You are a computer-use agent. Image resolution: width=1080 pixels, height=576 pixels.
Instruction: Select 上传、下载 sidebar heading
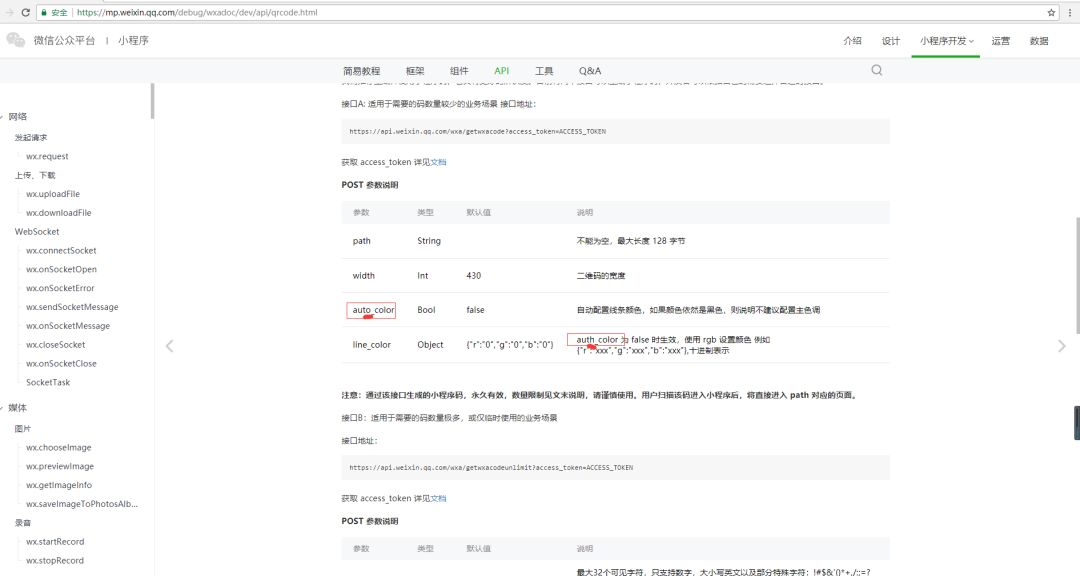tap(35, 176)
